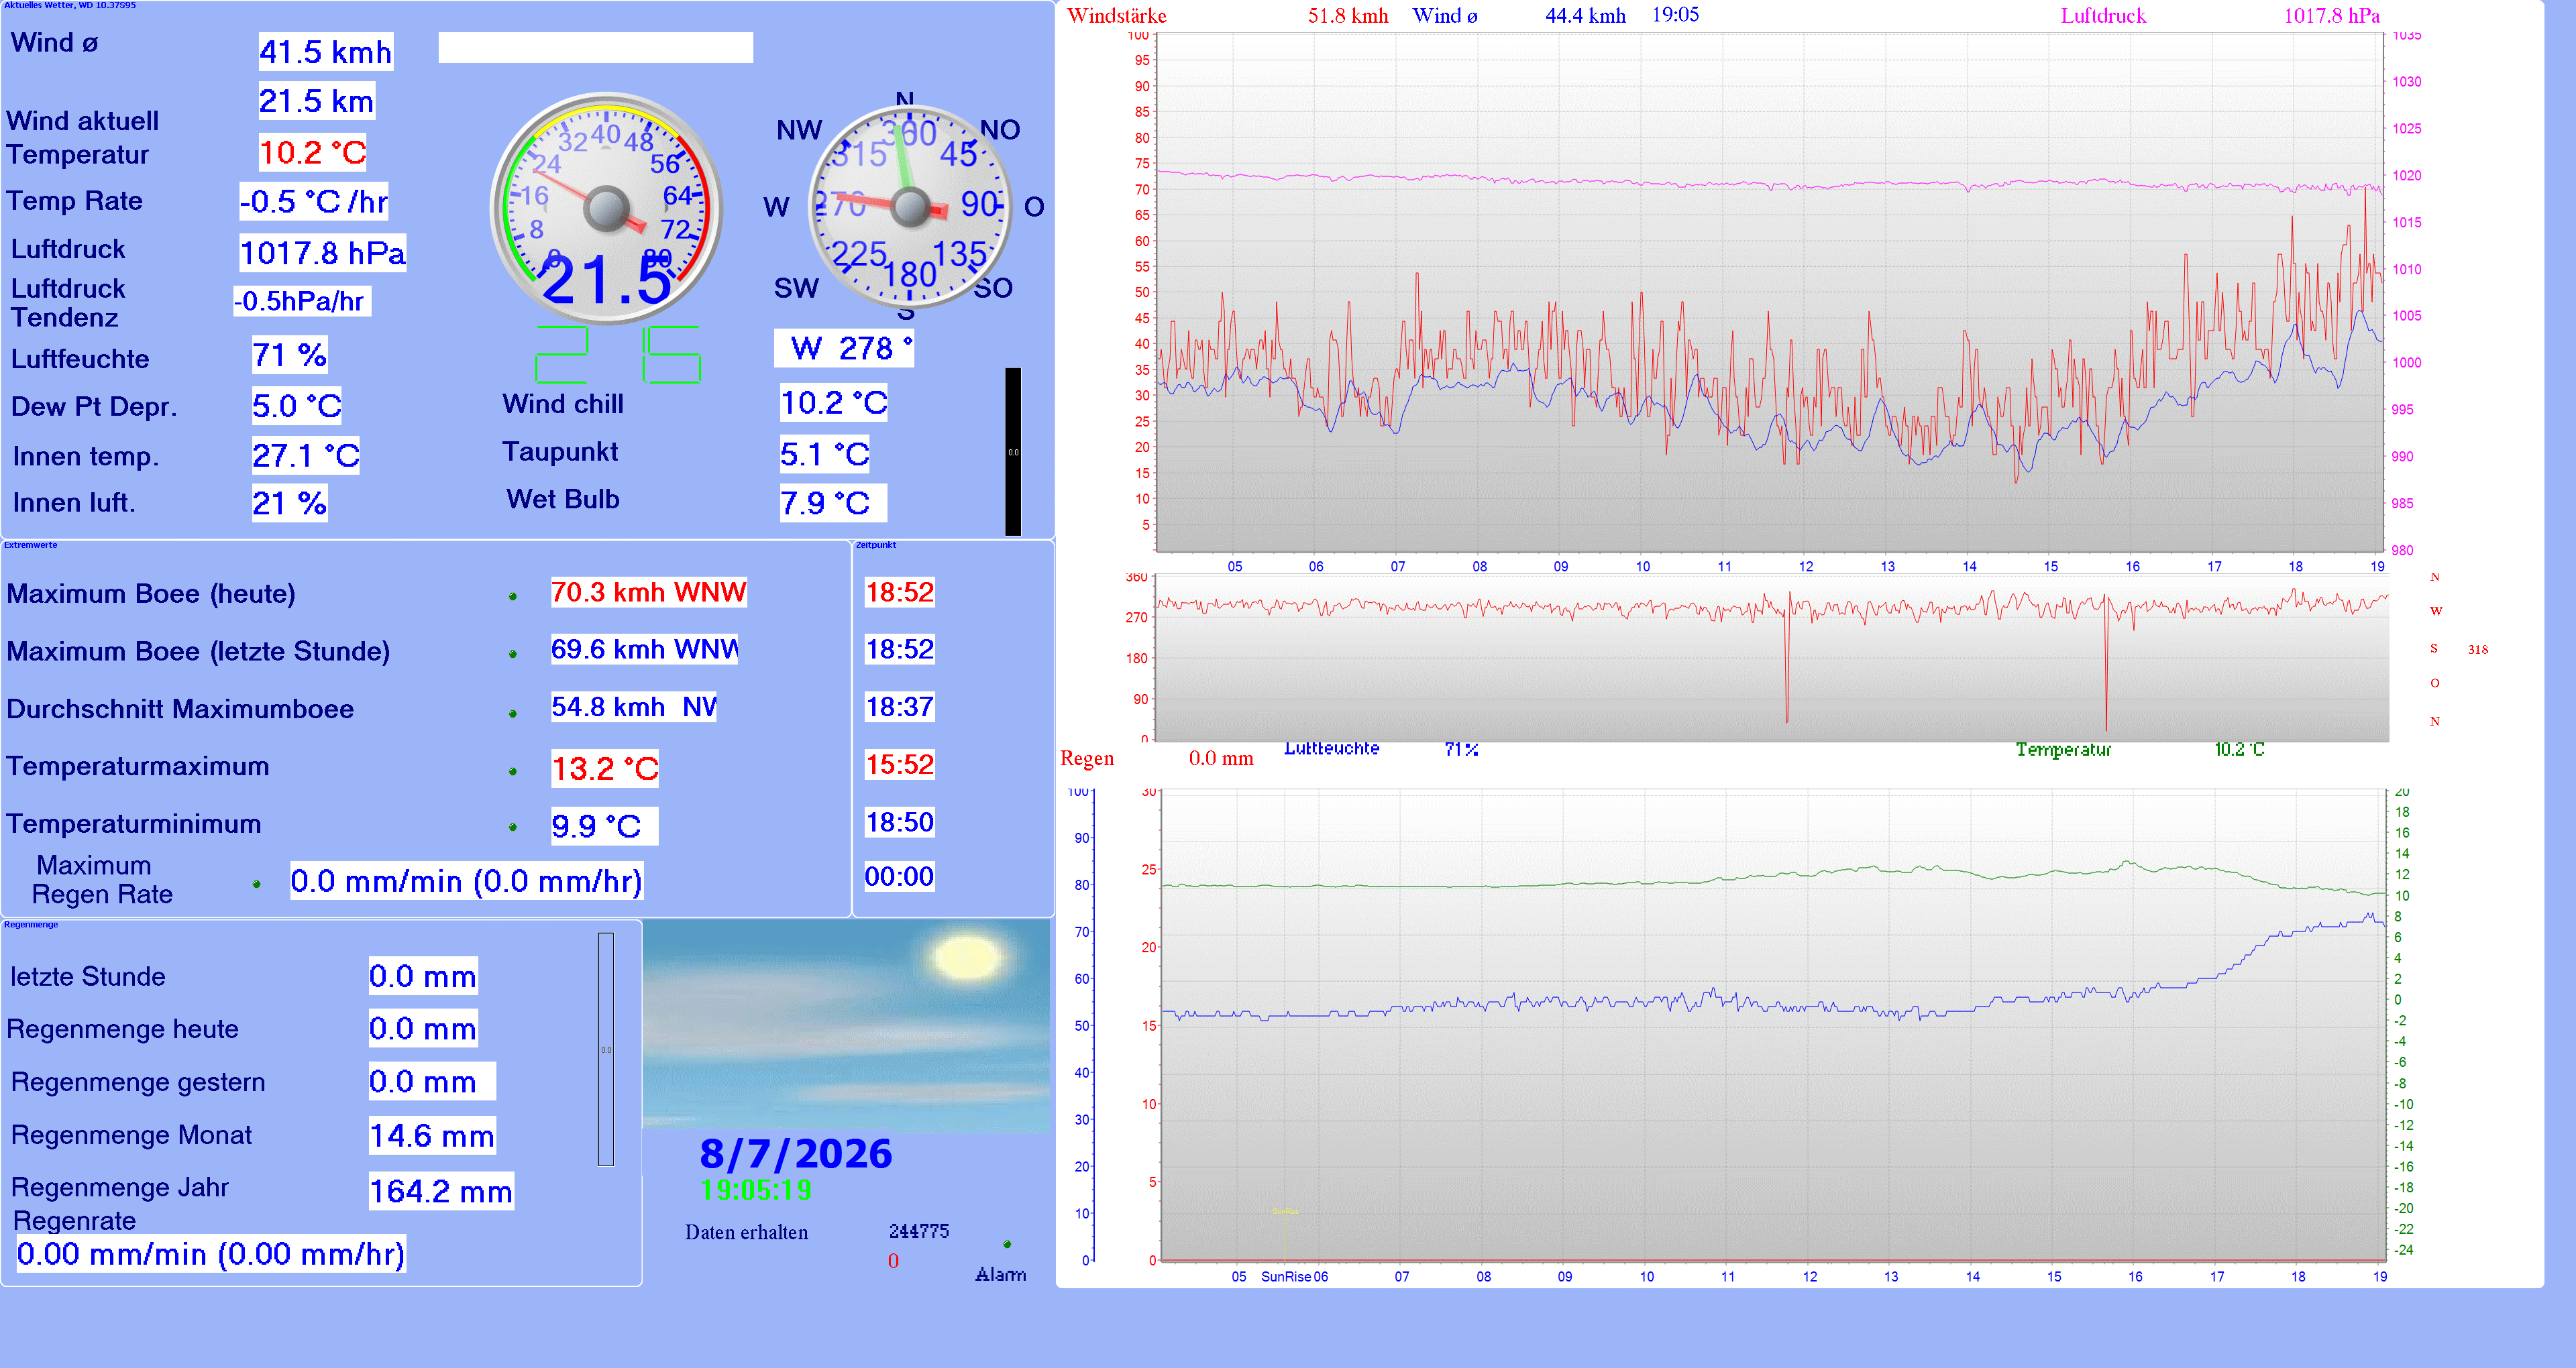Screen dimensions: 2576x1368
Task: Click the green dot beside Durchschnitt Maximumboee
Action: point(513,713)
